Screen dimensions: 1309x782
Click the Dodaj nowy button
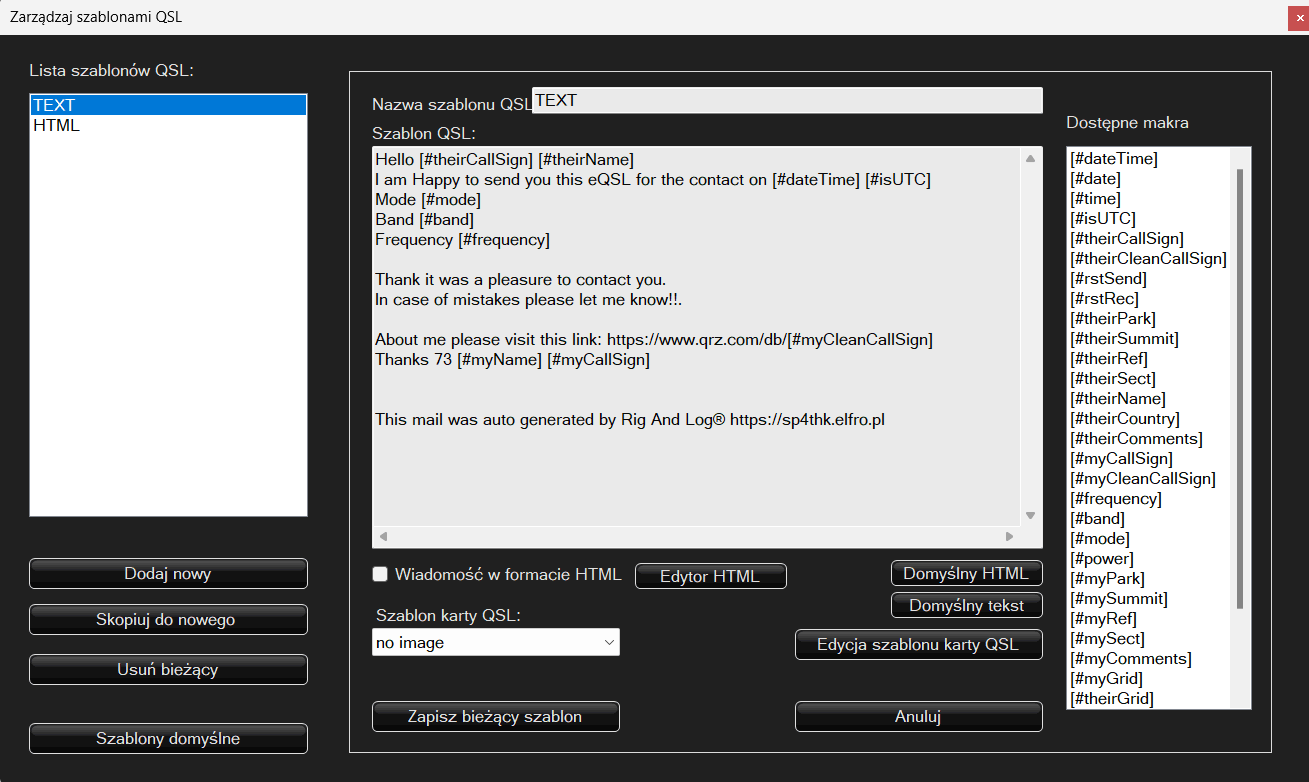(x=168, y=574)
